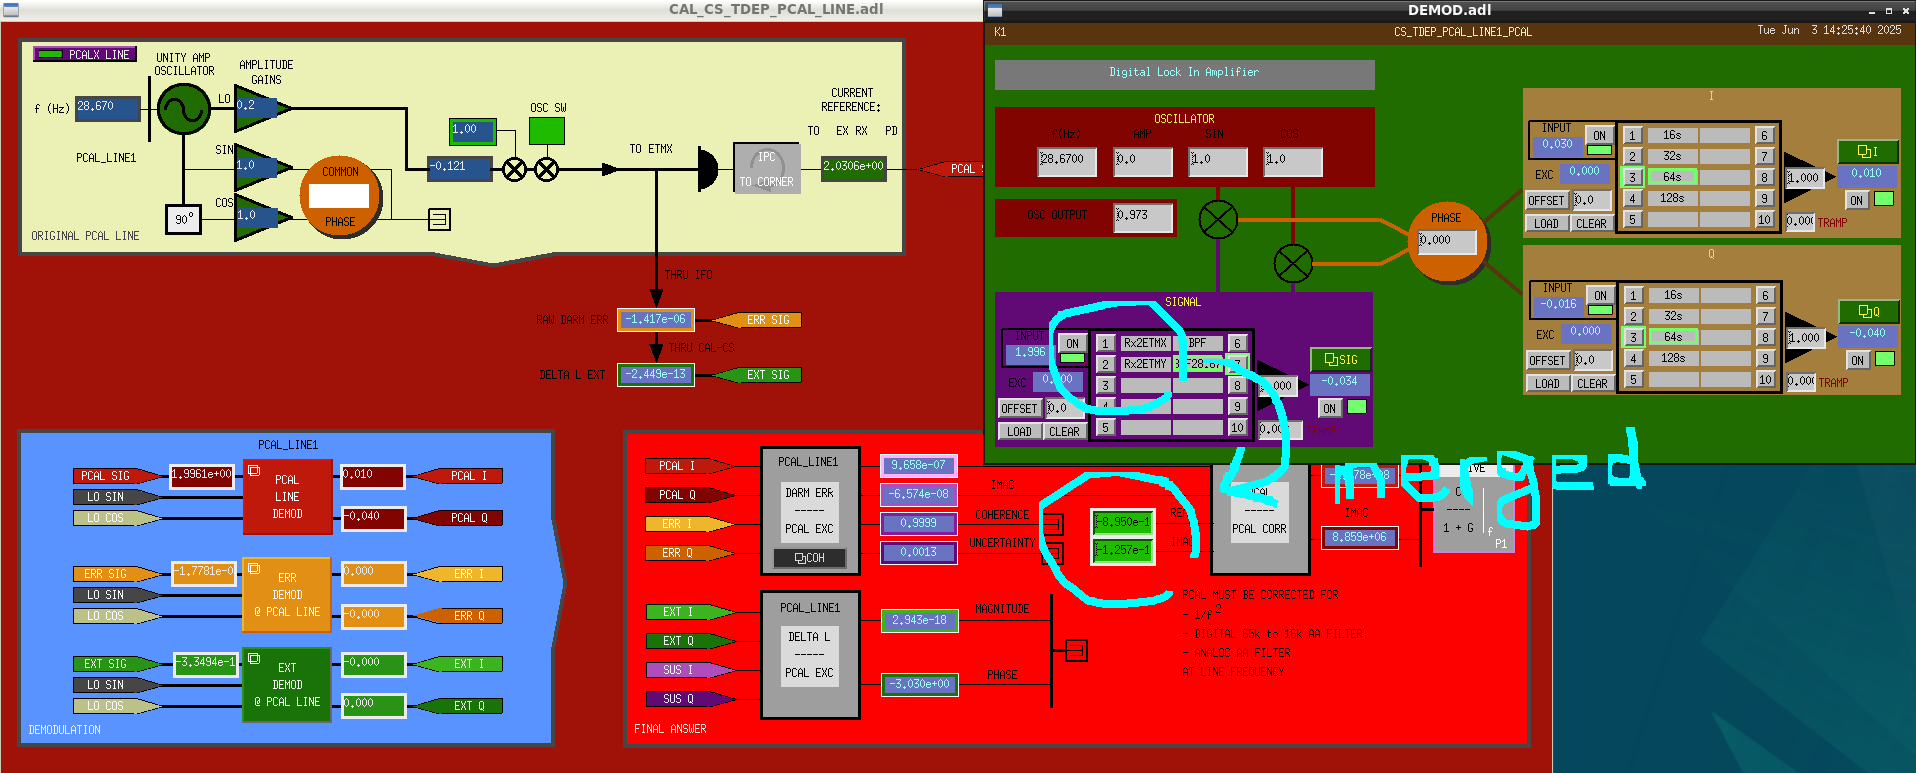Click OFFSET button in I filter block
Screen dimensions: 1916x773
click(1547, 201)
